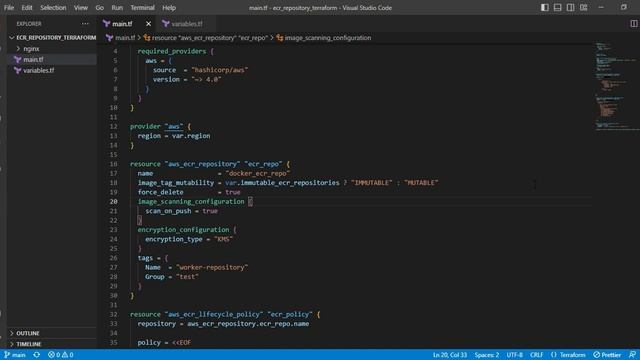
Task: Open the Run menu
Action: (x=117, y=7)
